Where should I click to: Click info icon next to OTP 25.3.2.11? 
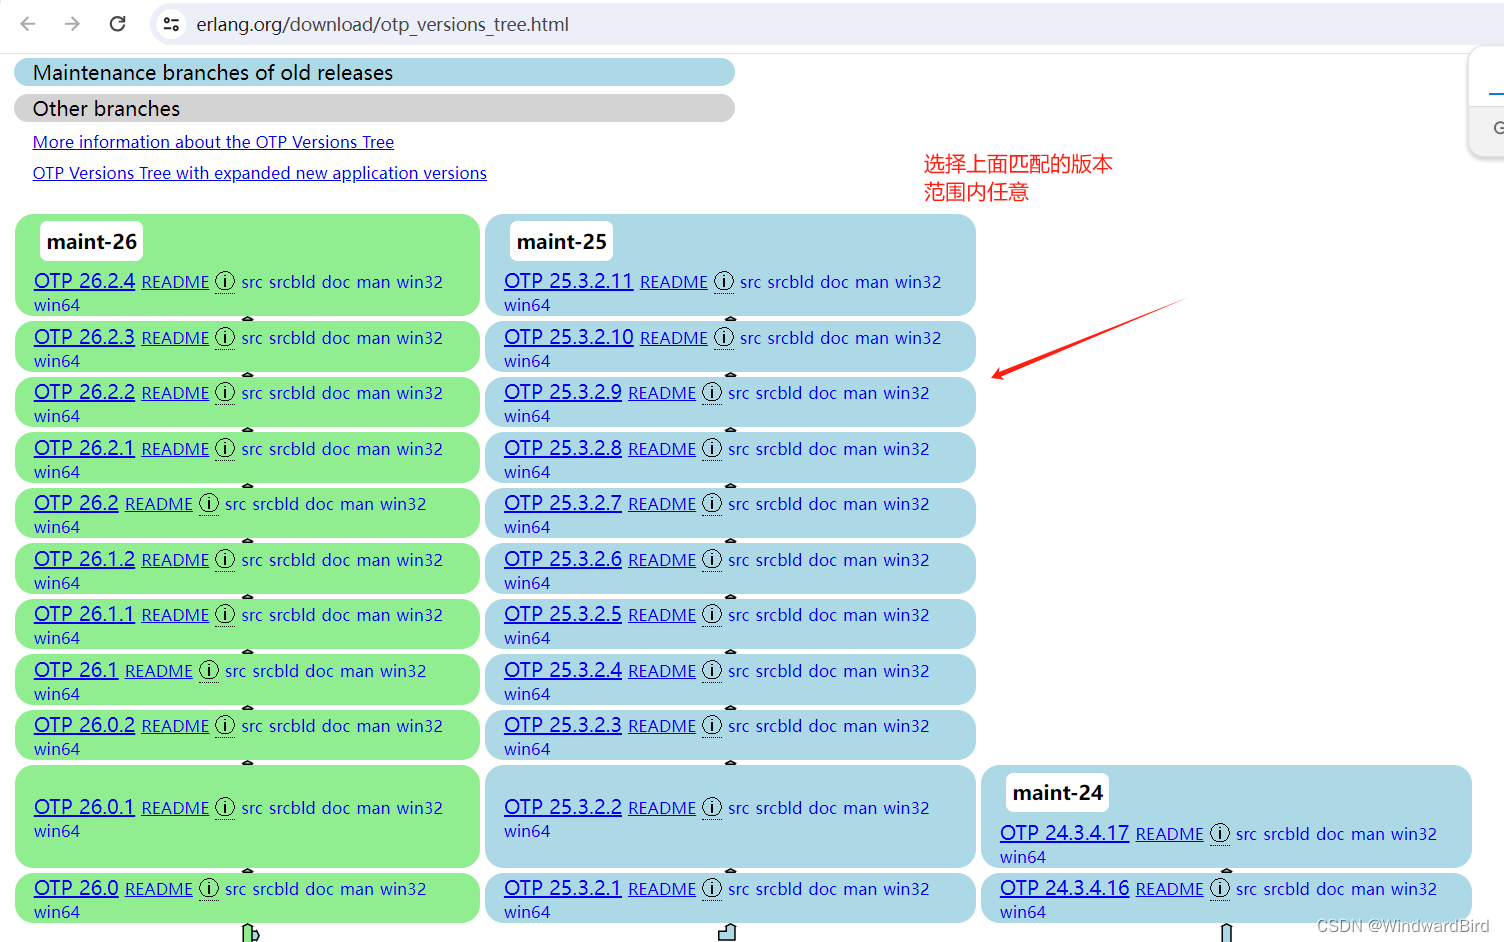pyautogui.click(x=724, y=282)
